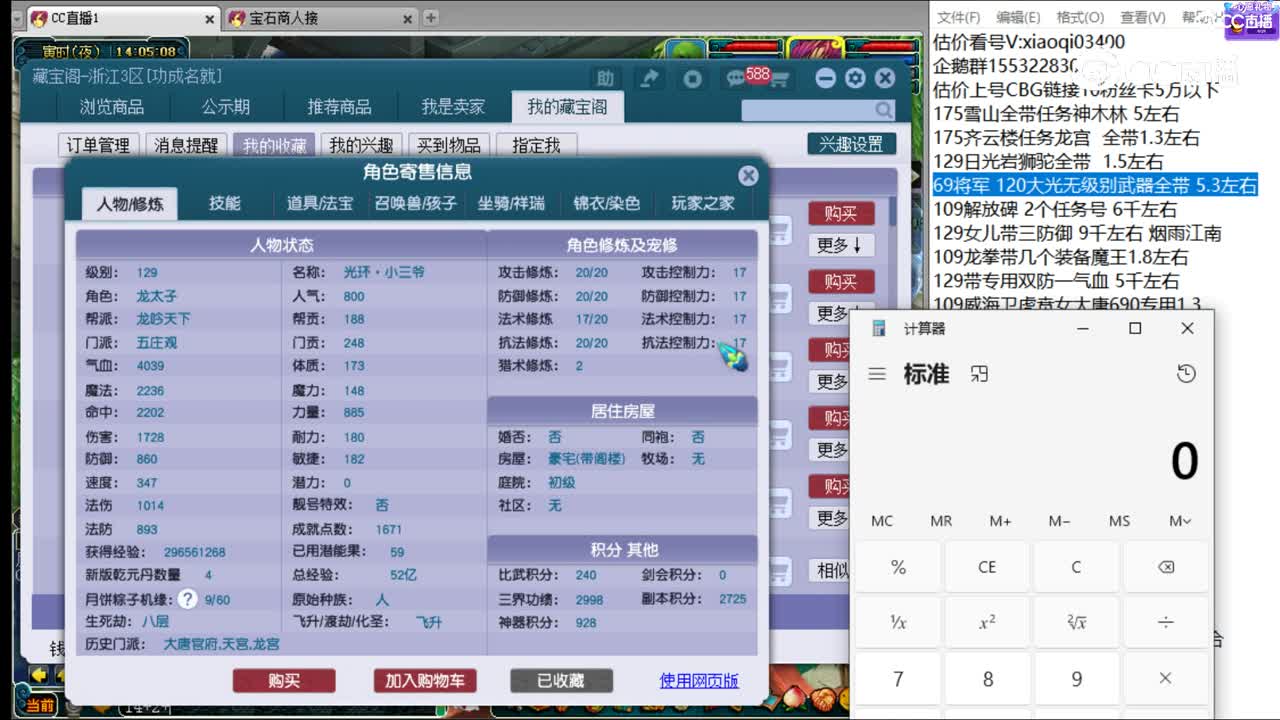Open the shopping cart icon
This screenshot has width=1280, height=720.
(x=780, y=79)
